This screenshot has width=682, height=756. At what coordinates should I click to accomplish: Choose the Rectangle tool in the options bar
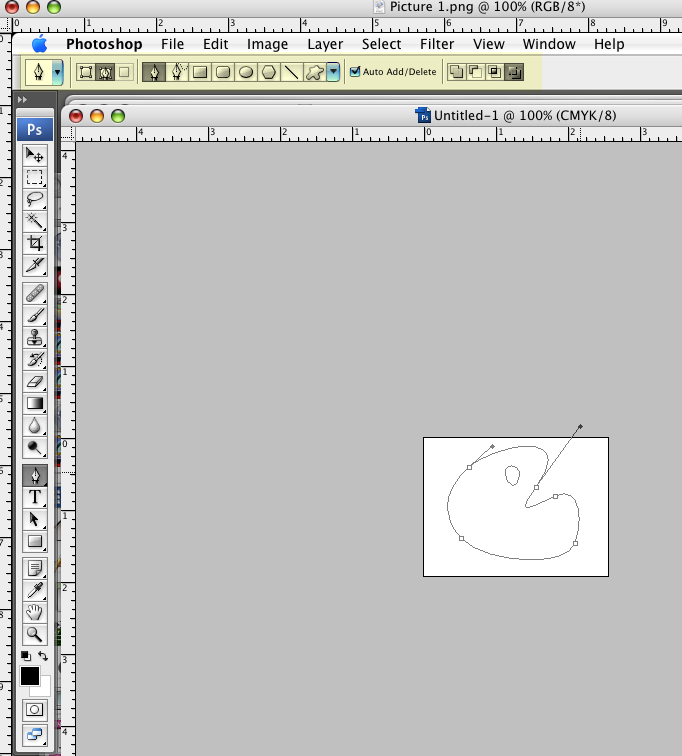point(200,72)
